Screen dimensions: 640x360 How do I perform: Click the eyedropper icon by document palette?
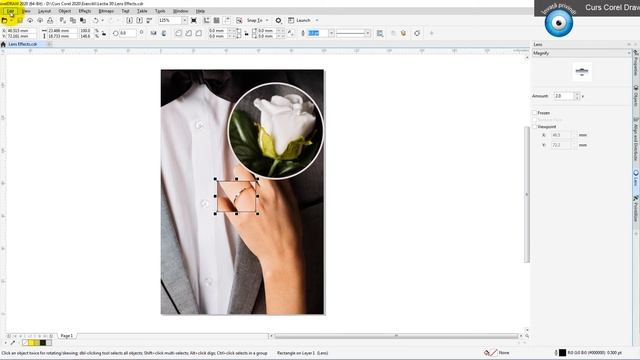click(13, 343)
